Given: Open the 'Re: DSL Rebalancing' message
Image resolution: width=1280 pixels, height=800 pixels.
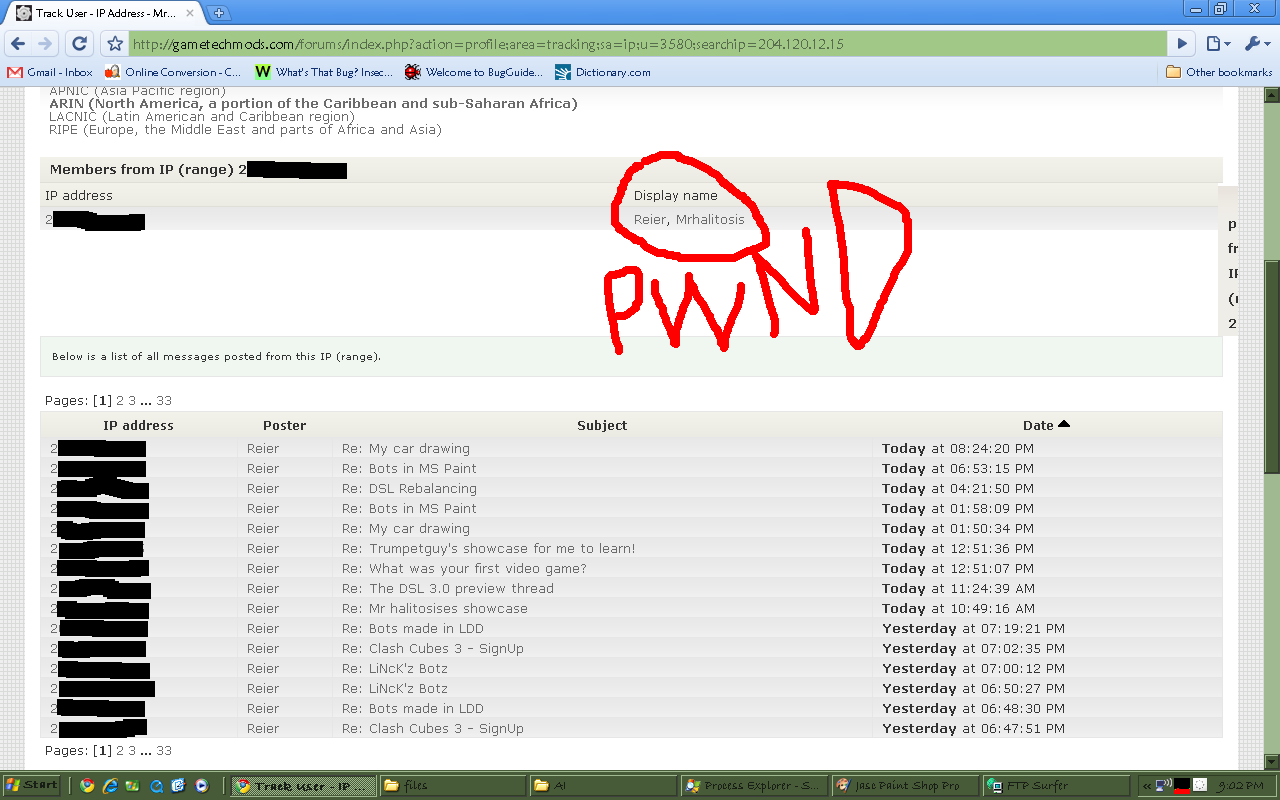Looking at the screenshot, I should 409,489.
